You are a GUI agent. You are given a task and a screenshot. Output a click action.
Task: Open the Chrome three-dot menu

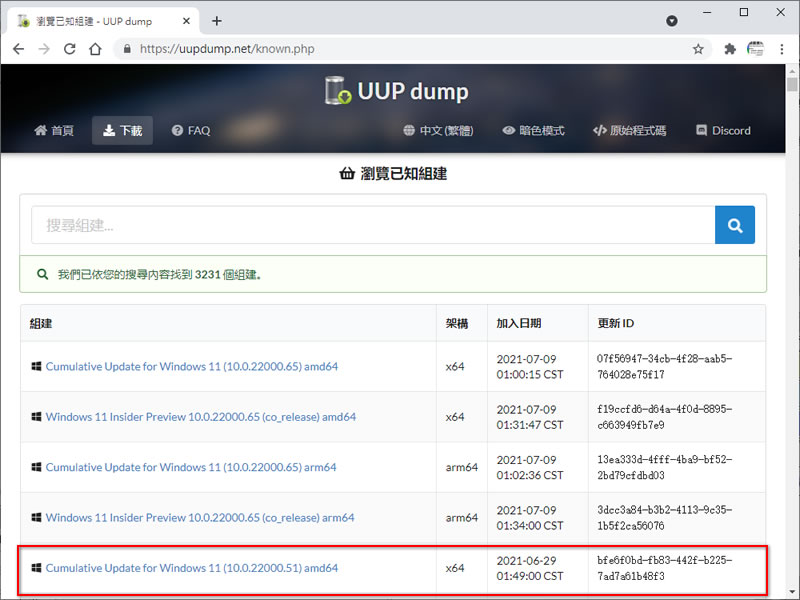(782, 49)
